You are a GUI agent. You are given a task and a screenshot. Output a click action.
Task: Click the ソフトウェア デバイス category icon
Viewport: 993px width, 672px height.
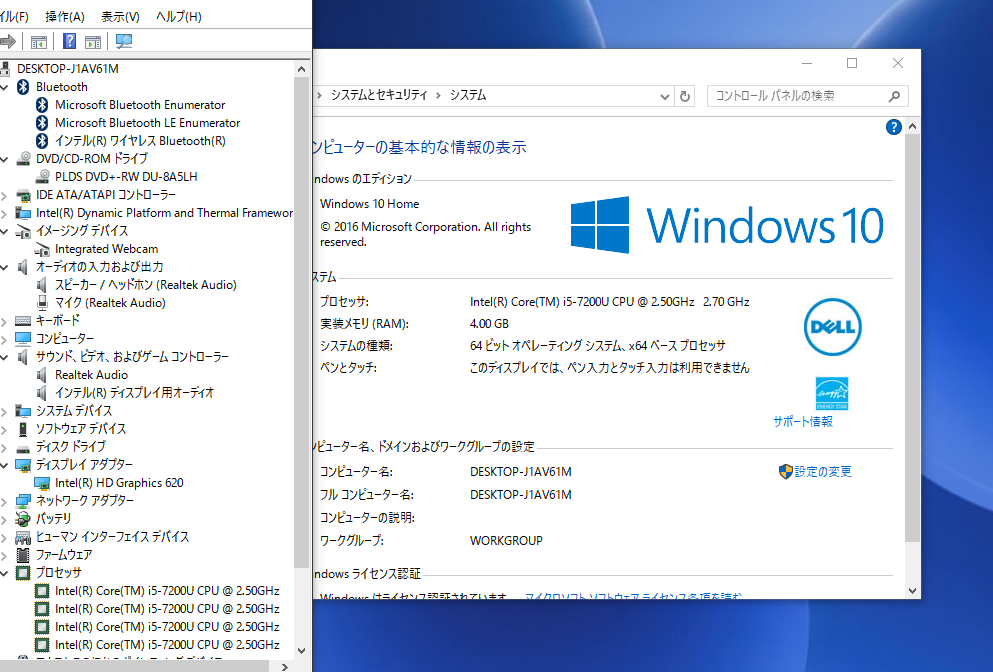pyautogui.click(x=23, y=429)
